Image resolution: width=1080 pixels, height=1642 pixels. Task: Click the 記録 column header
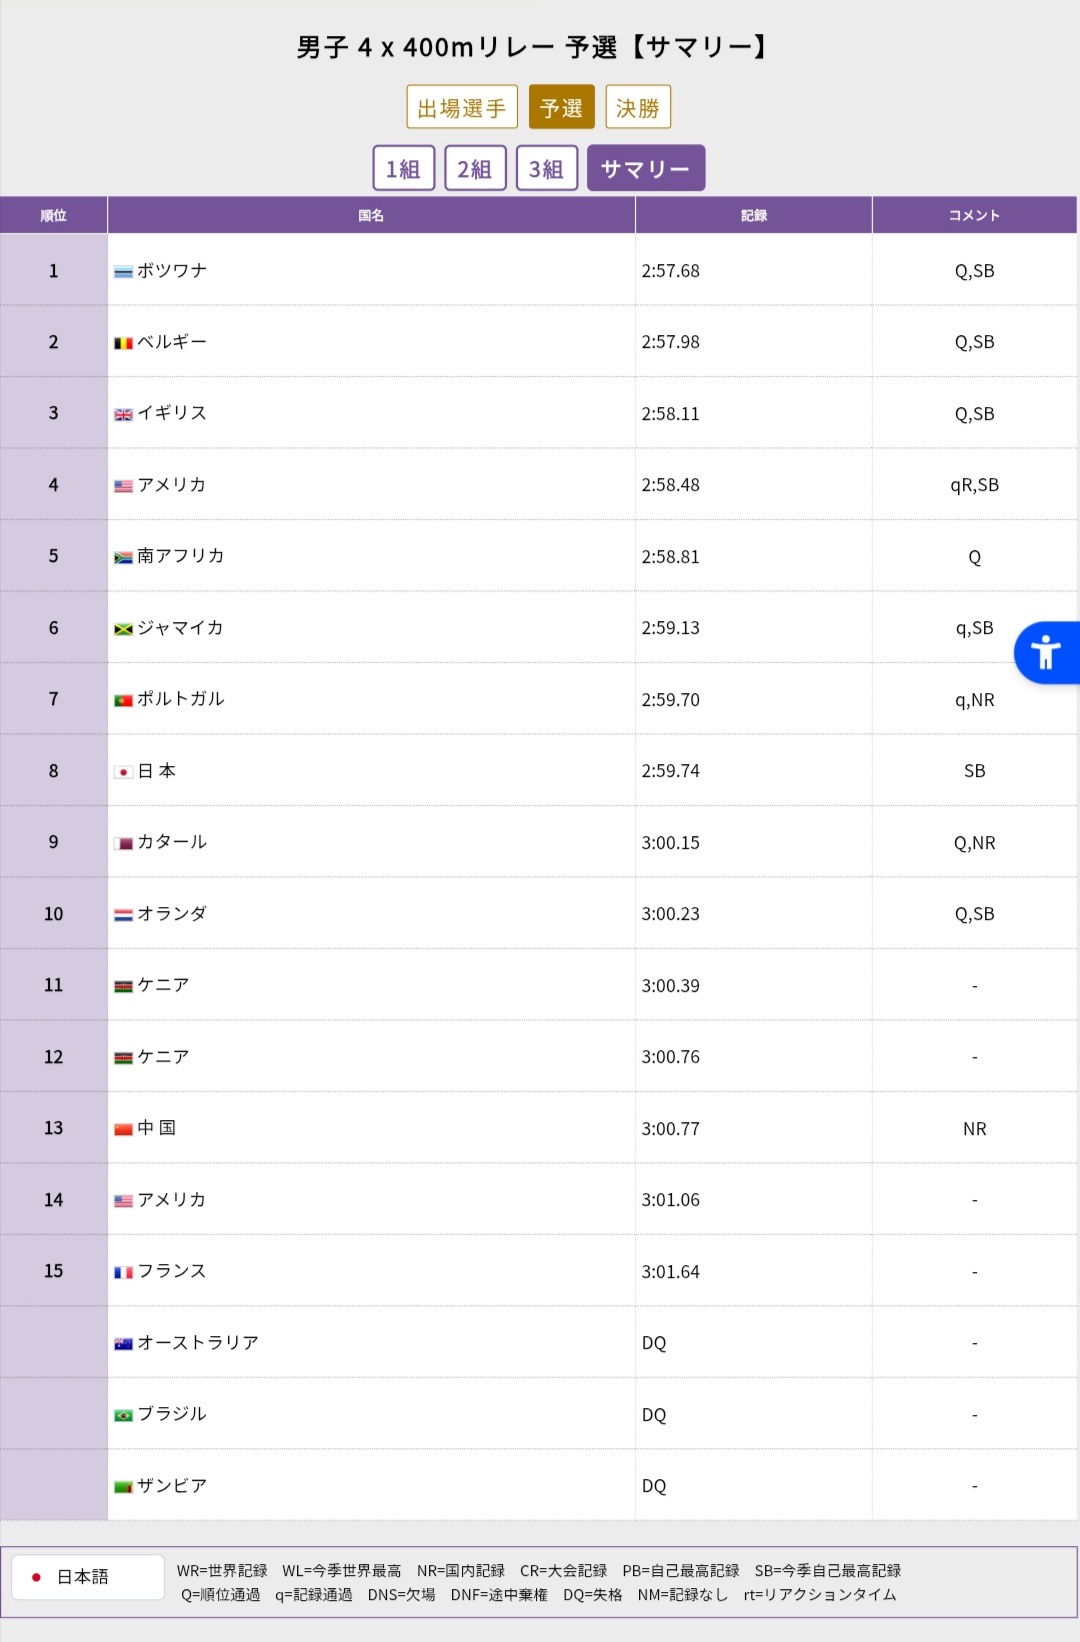point(753,215)
